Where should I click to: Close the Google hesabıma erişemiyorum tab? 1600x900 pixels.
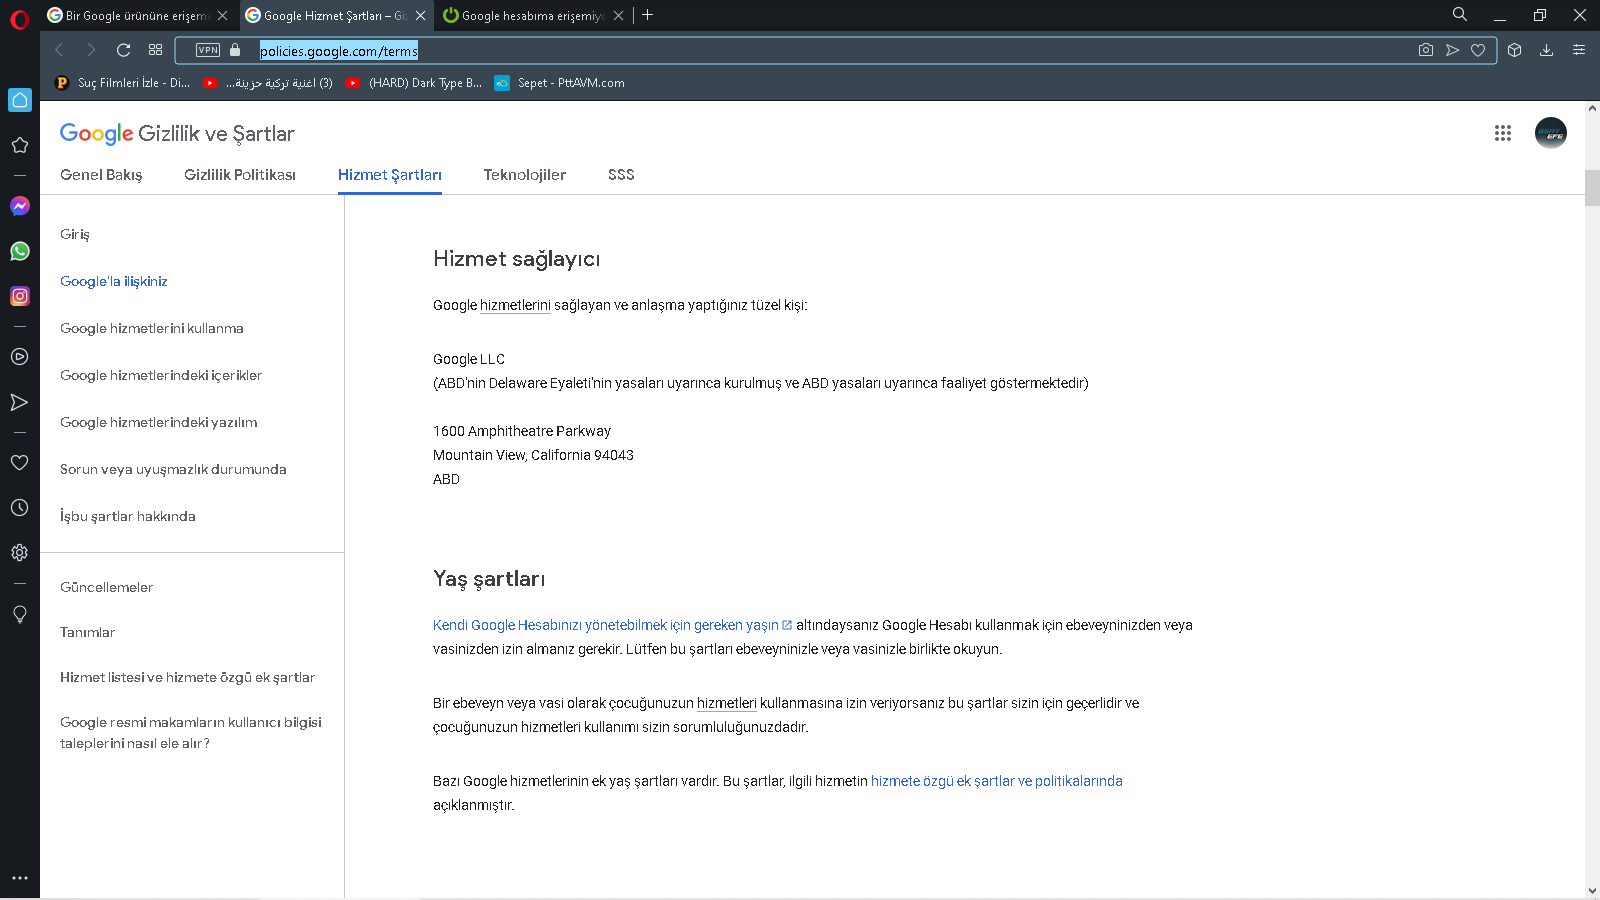coord(619,16)
